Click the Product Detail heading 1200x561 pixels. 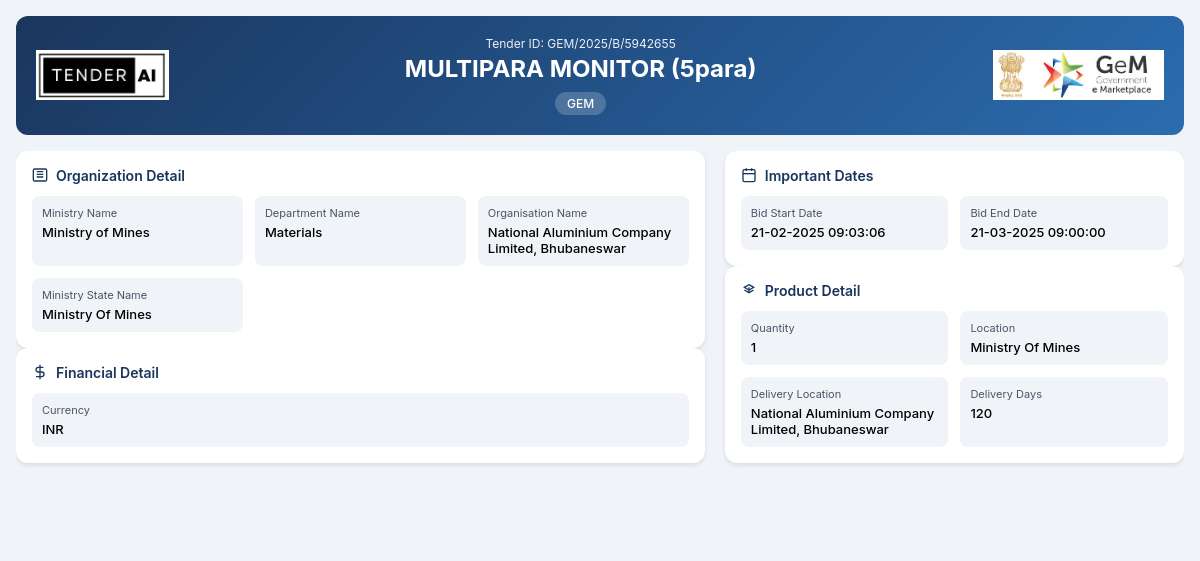click(x=812, y=291)
